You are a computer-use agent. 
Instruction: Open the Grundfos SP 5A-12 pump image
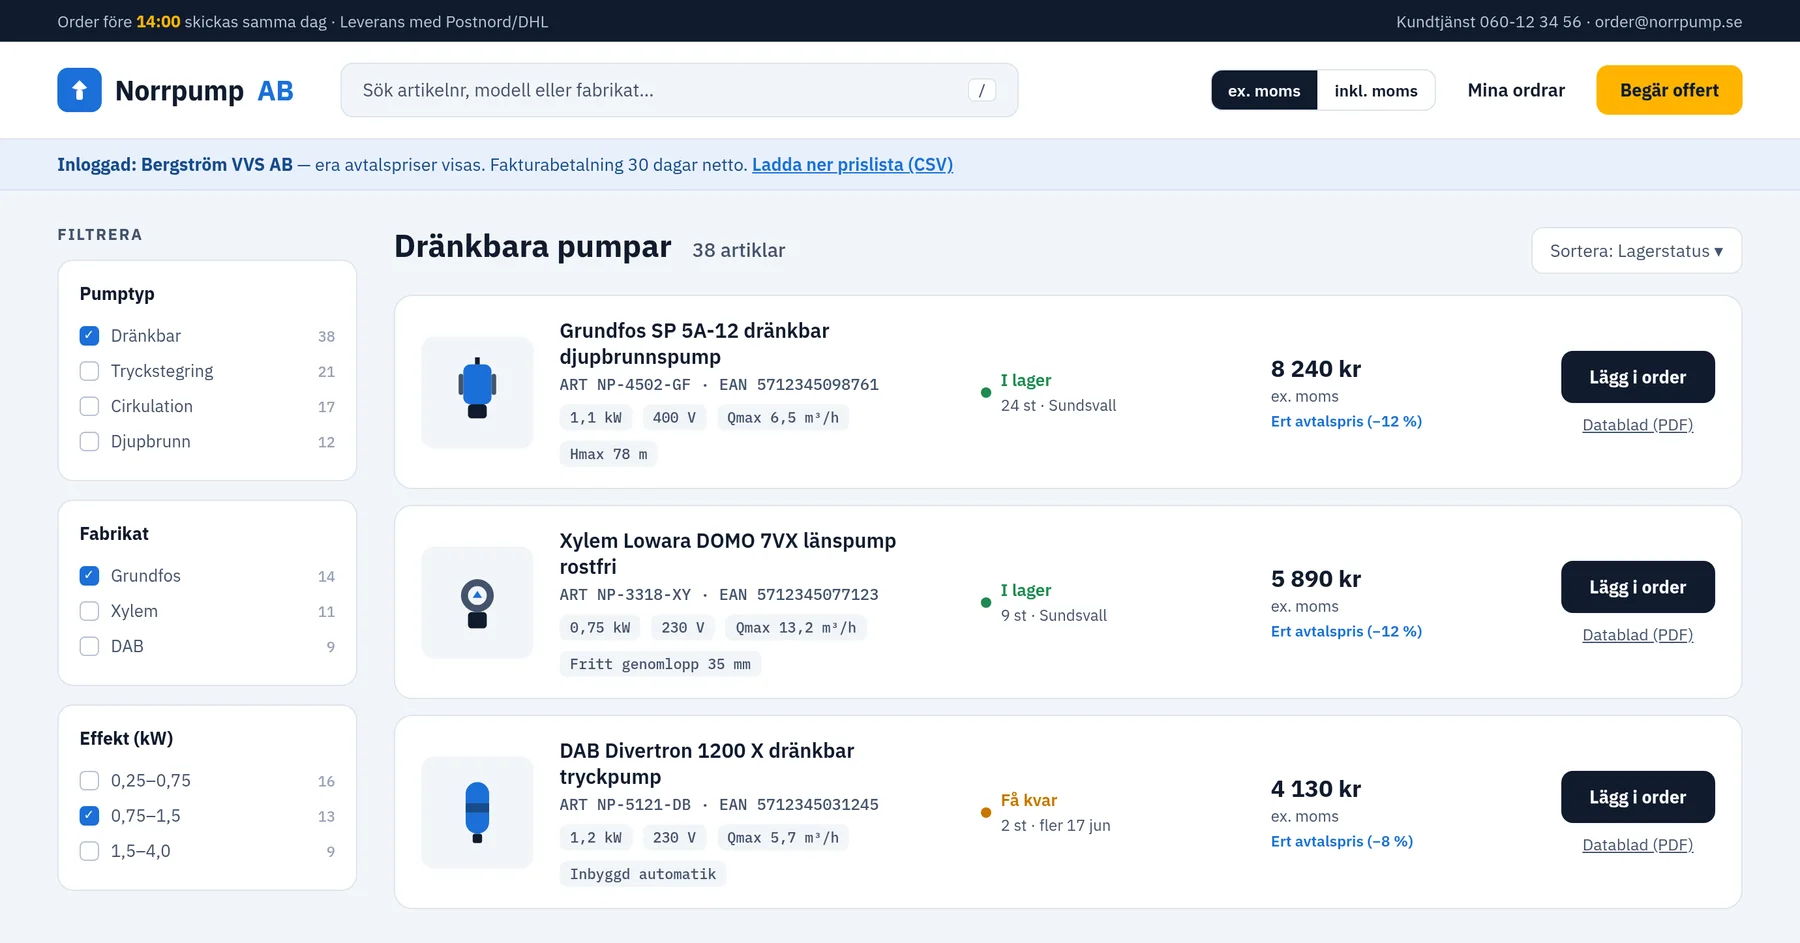(x=477, y=392)
